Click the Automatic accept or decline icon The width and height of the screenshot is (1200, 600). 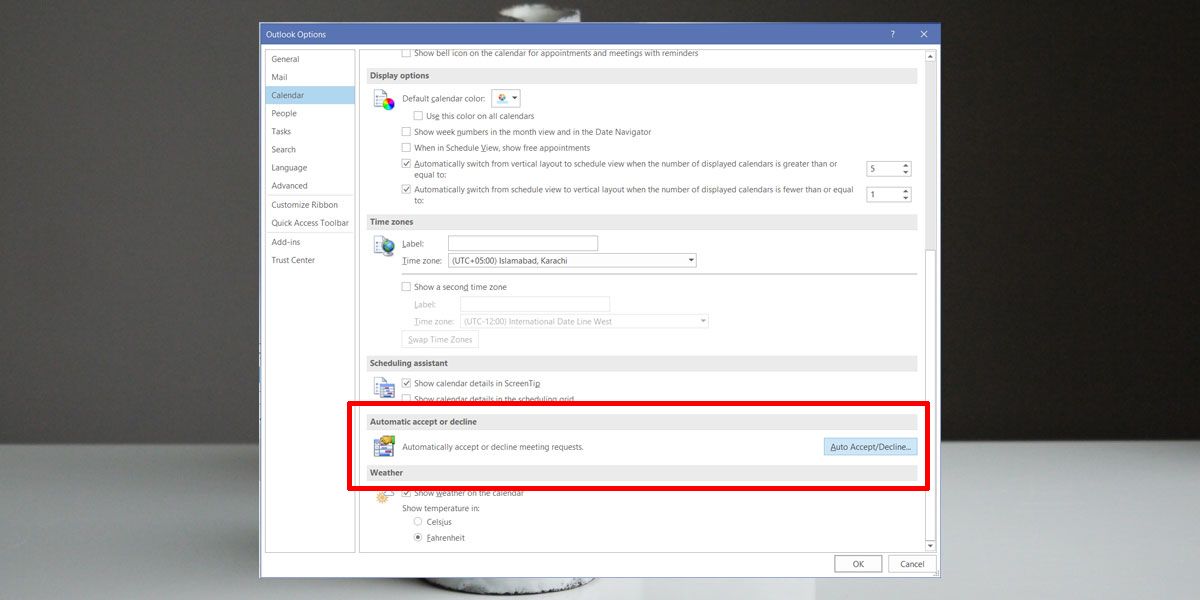[384, 446]
